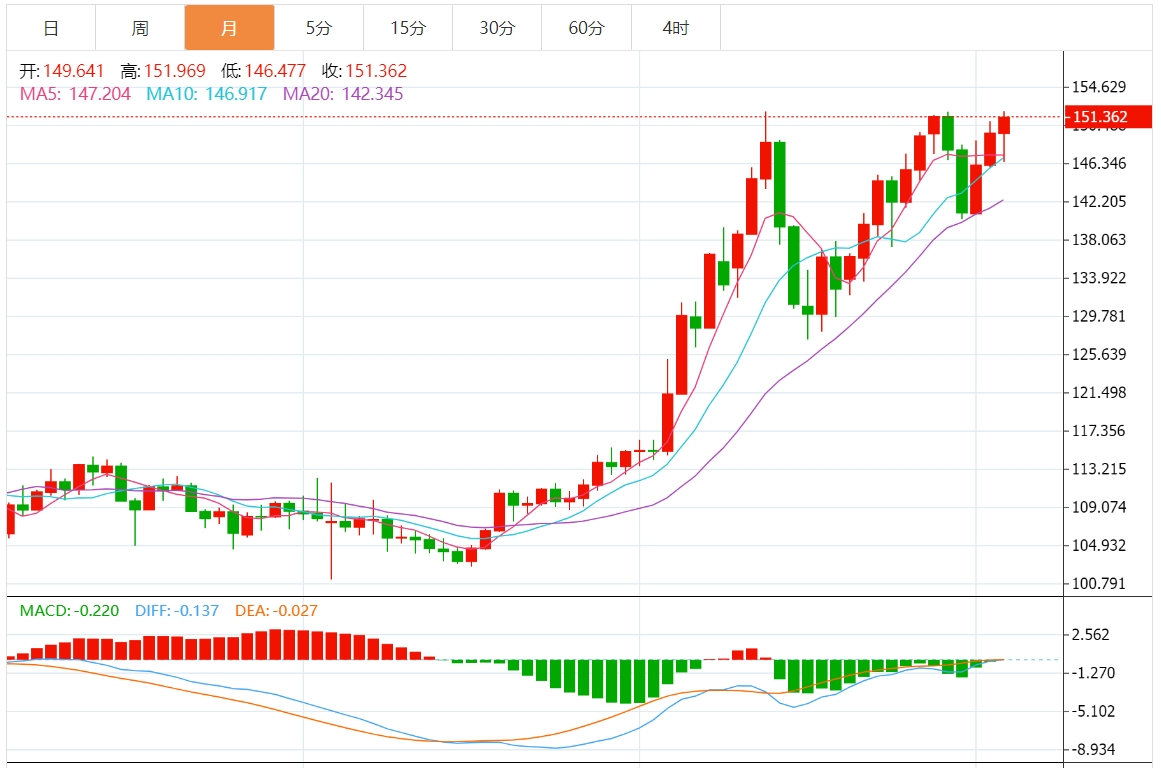
Task: Click the 146.346 price axis label
Action: tap(1099, 164)
